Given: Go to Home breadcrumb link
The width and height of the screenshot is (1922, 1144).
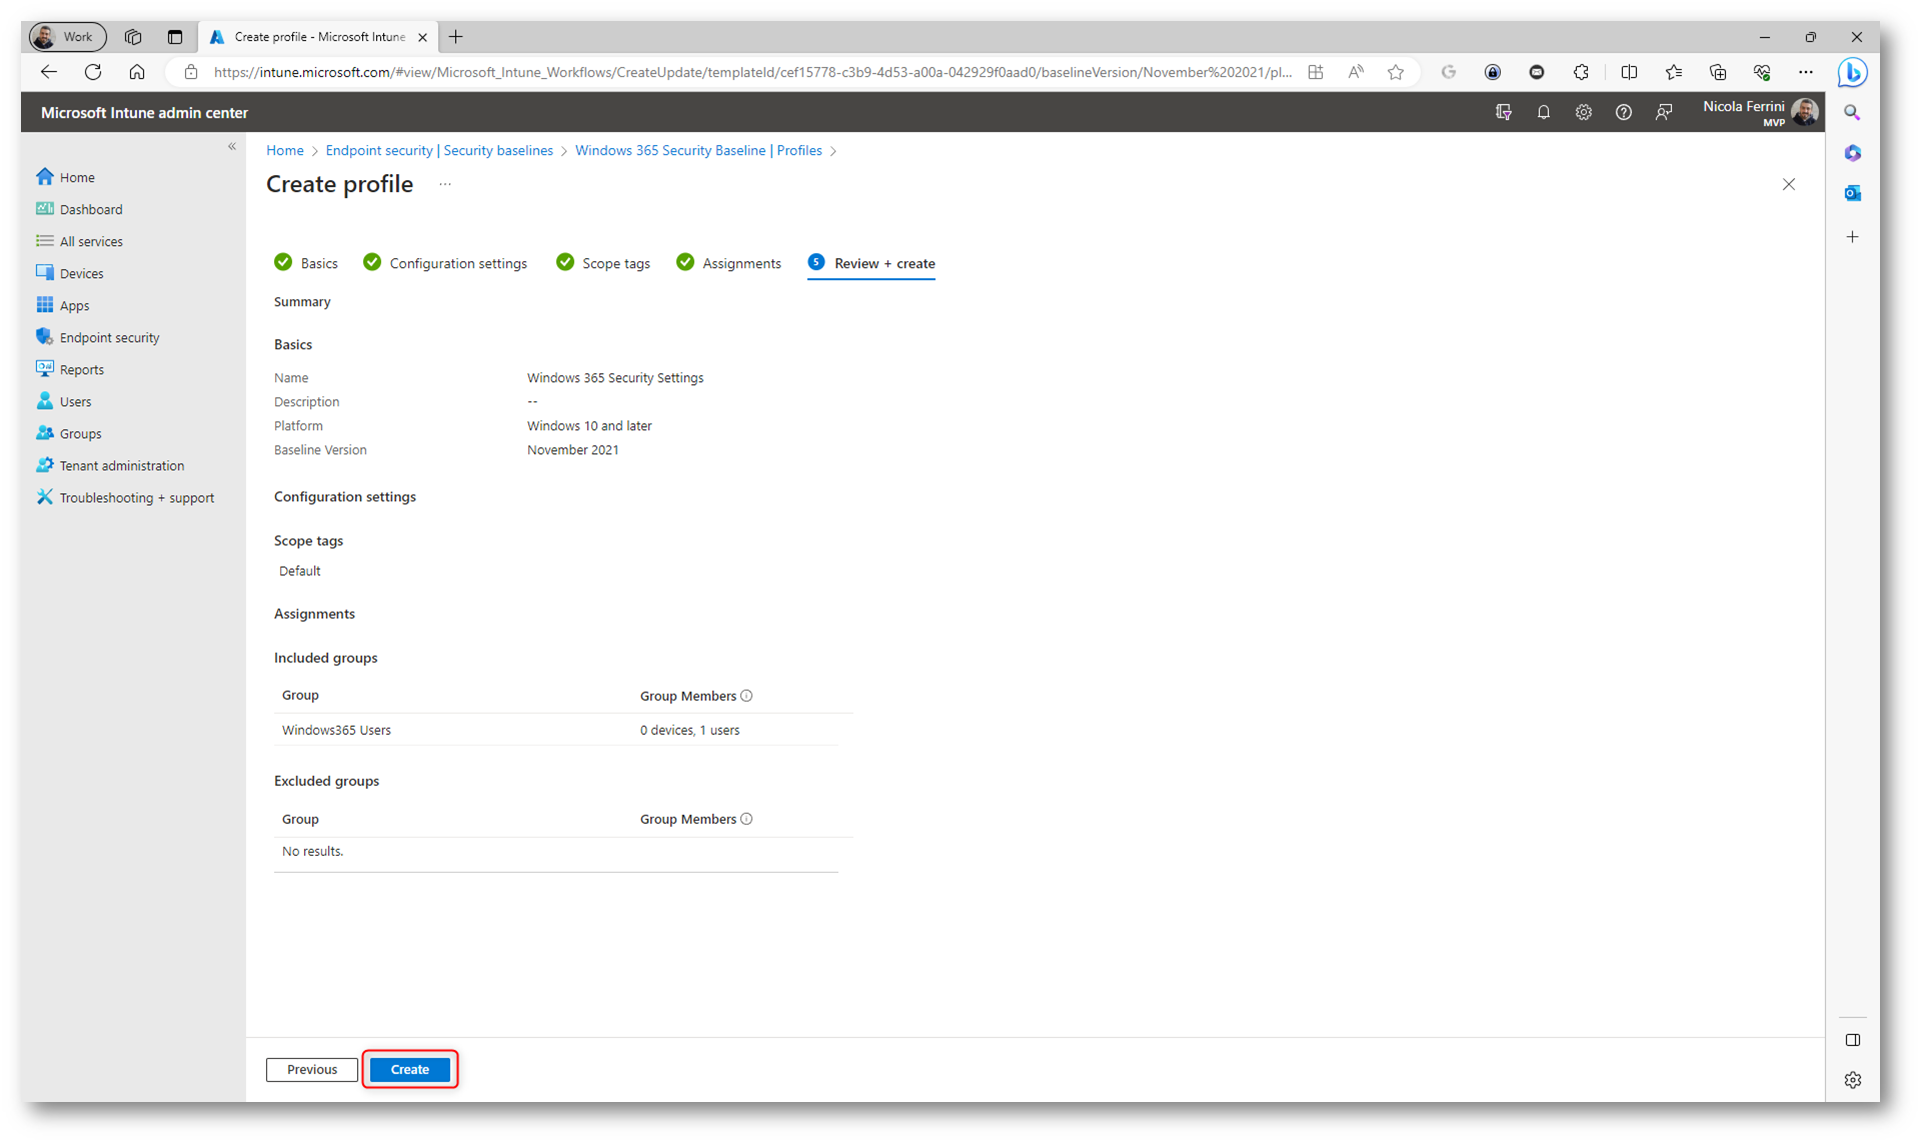Looking at the screenshot, I should click(x=285, y=150).
